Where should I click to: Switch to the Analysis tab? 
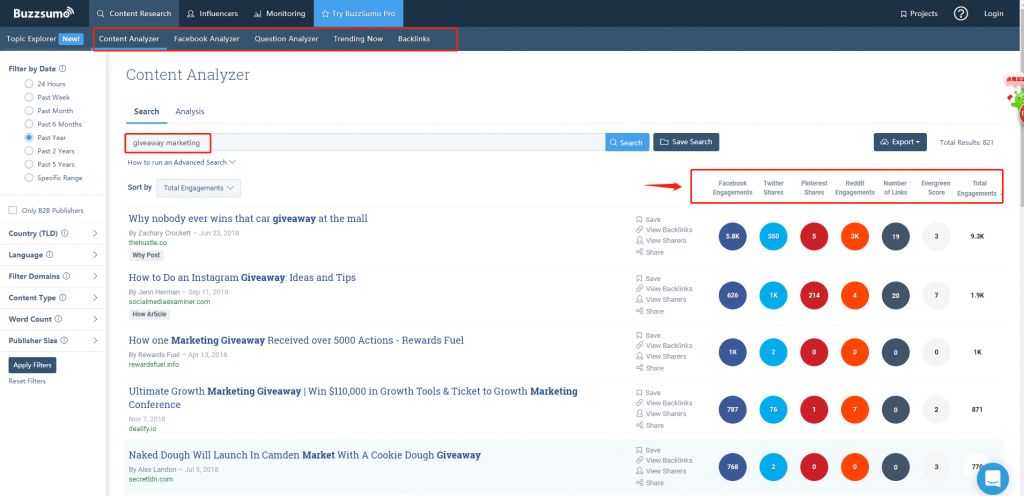coord(190,112)
